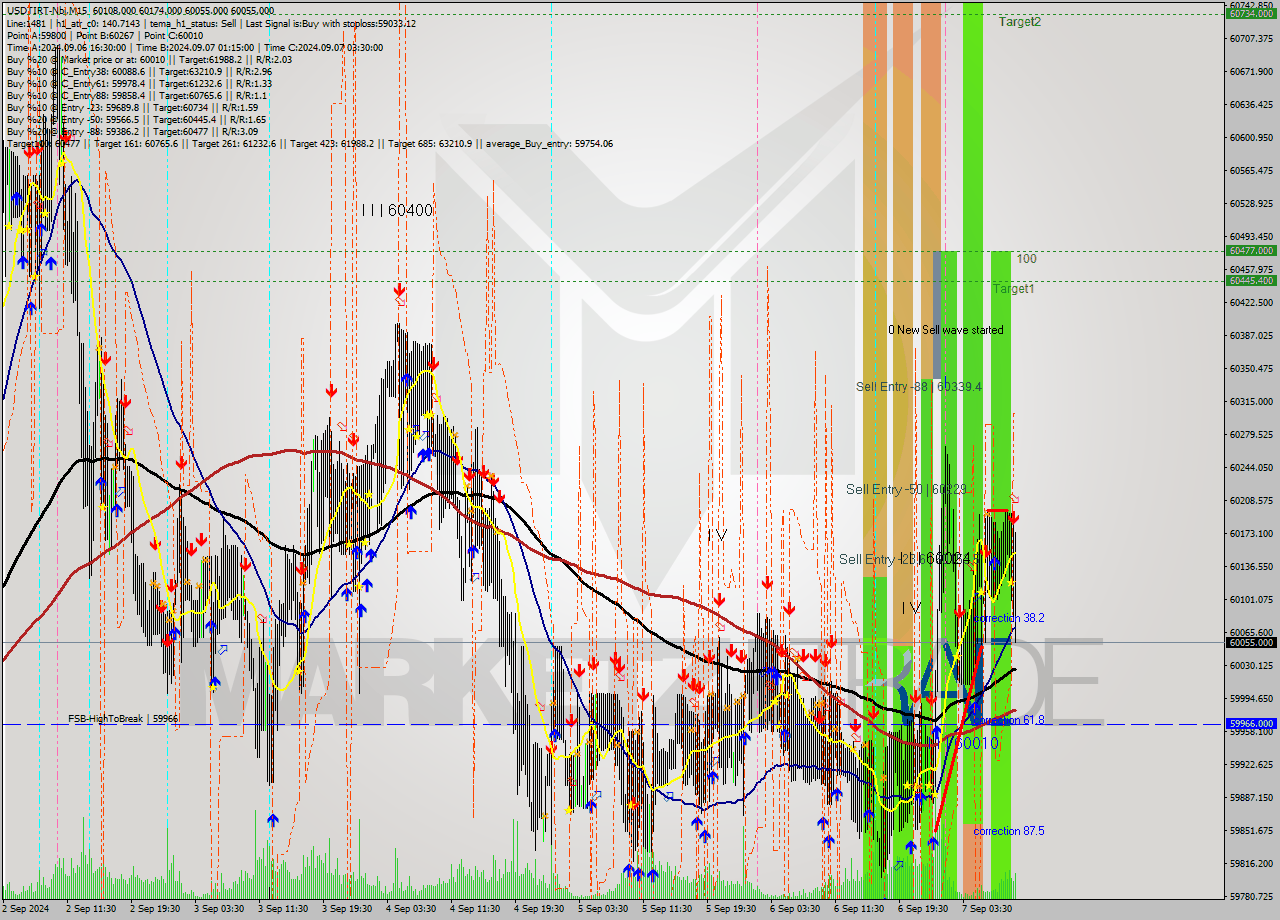
Task: Click the '6 Sep 19:30' time axis label
Action: (x=922, y=909)
